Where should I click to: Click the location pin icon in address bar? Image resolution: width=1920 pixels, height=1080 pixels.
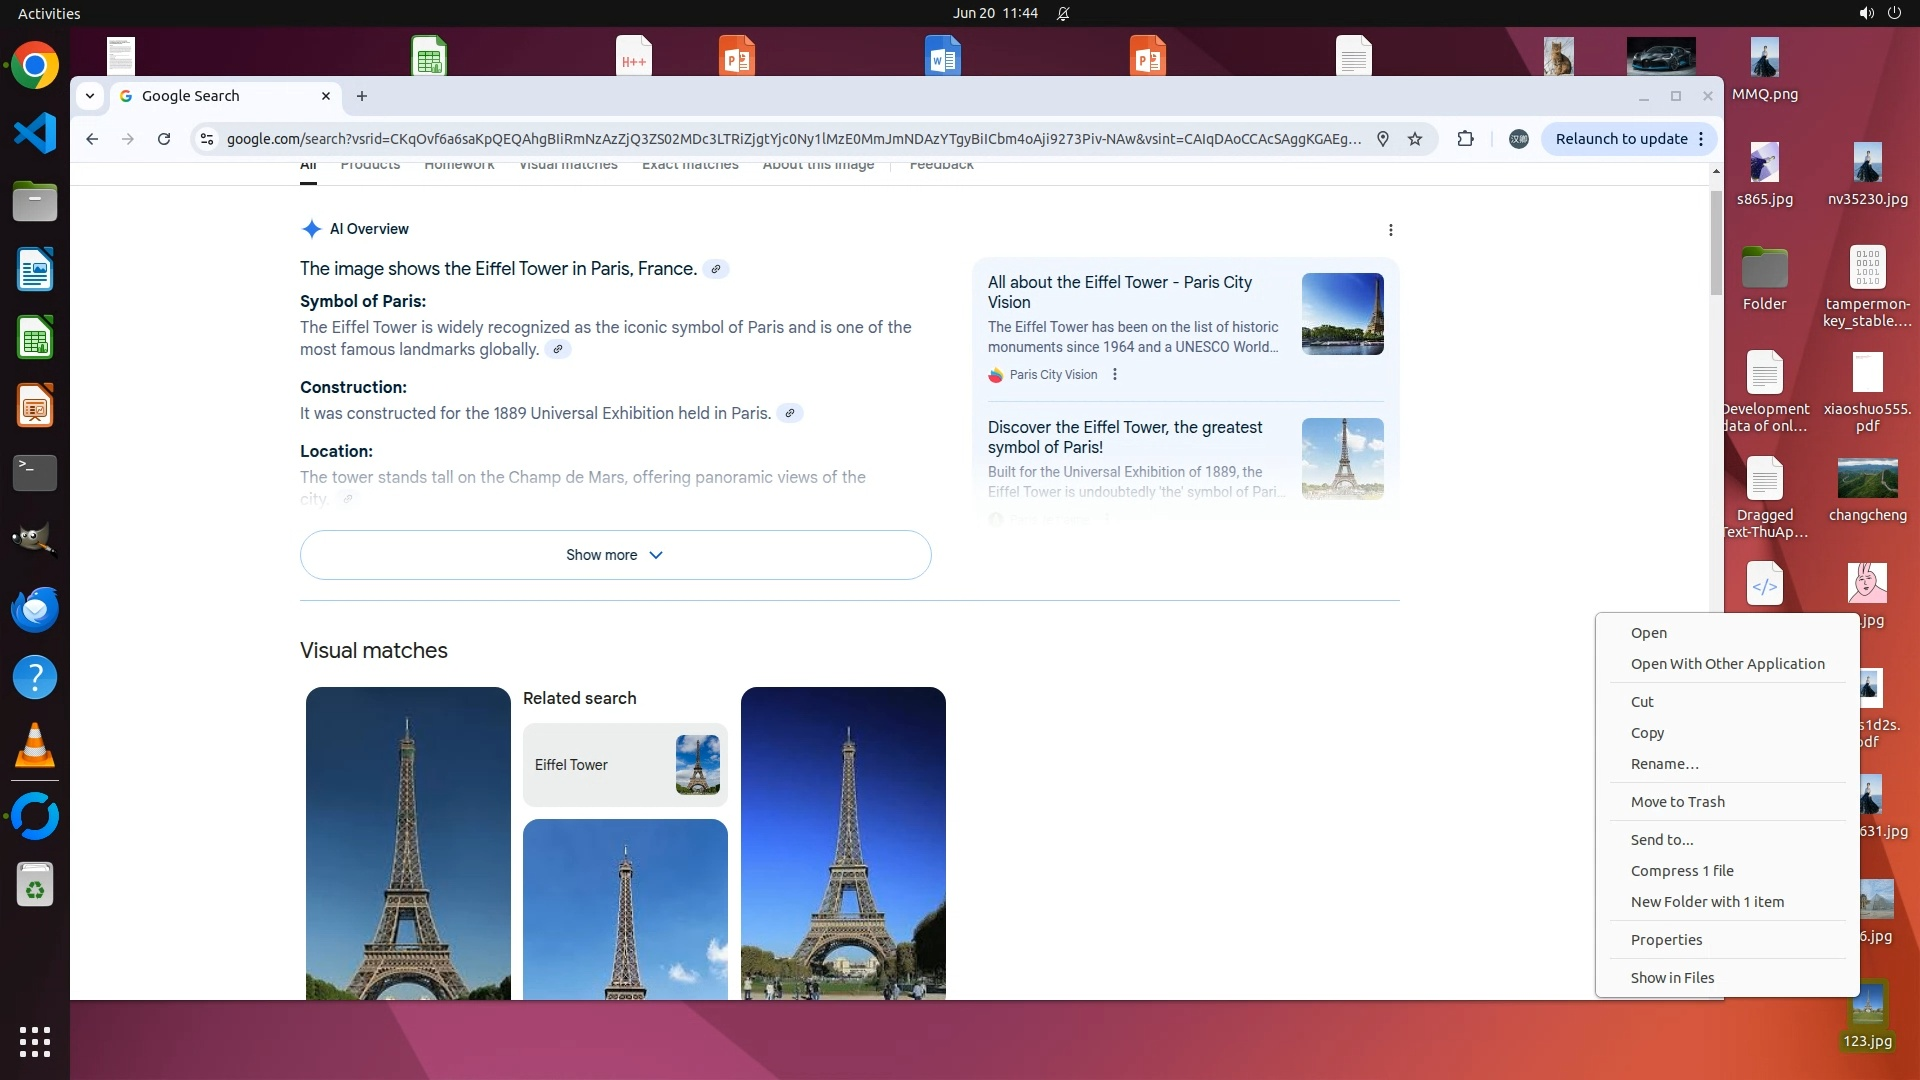[x=1383, y=139]
